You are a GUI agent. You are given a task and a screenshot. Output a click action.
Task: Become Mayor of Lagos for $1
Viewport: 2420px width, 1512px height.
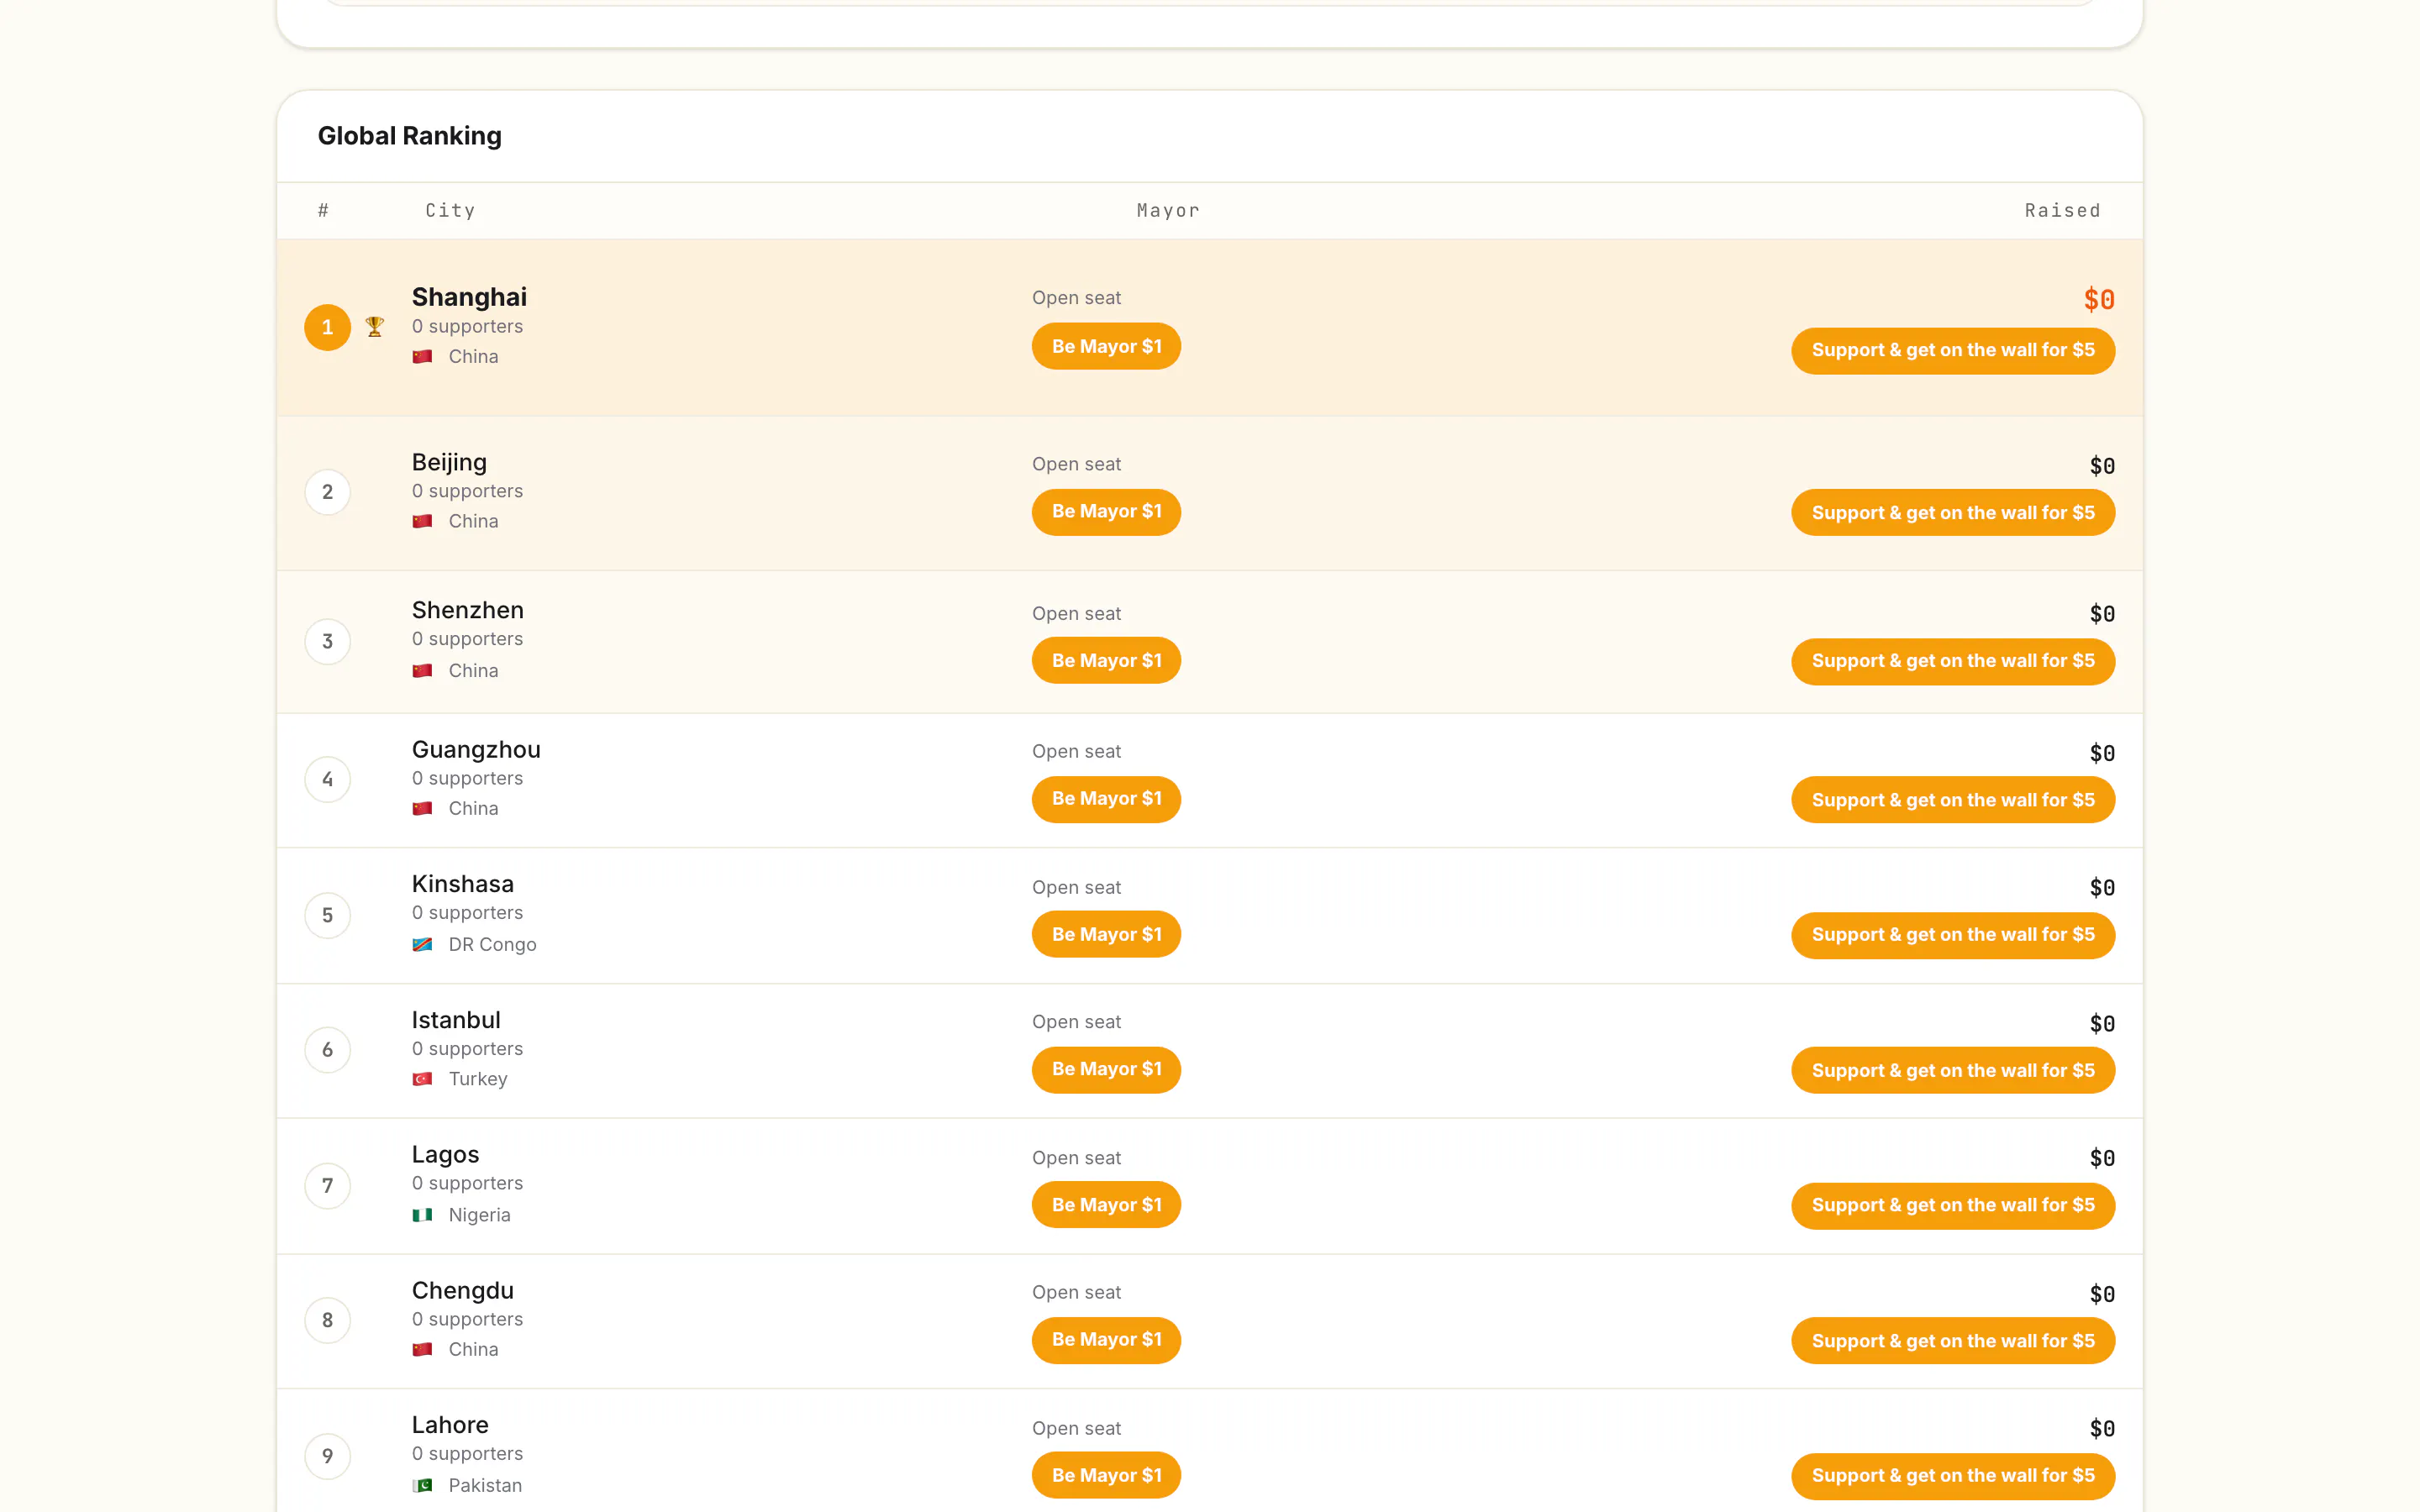[1106, 1205]
